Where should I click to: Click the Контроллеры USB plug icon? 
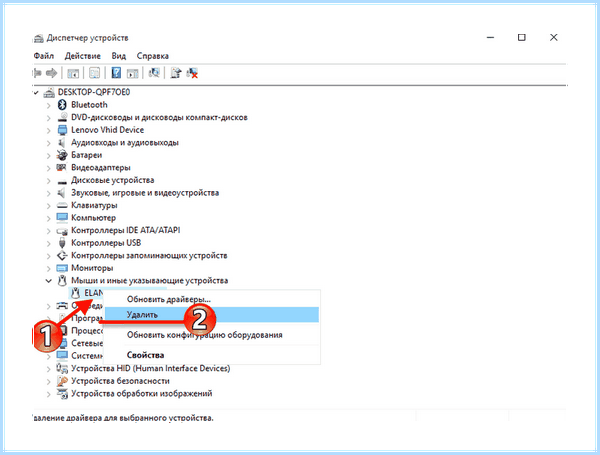point(62,243)
